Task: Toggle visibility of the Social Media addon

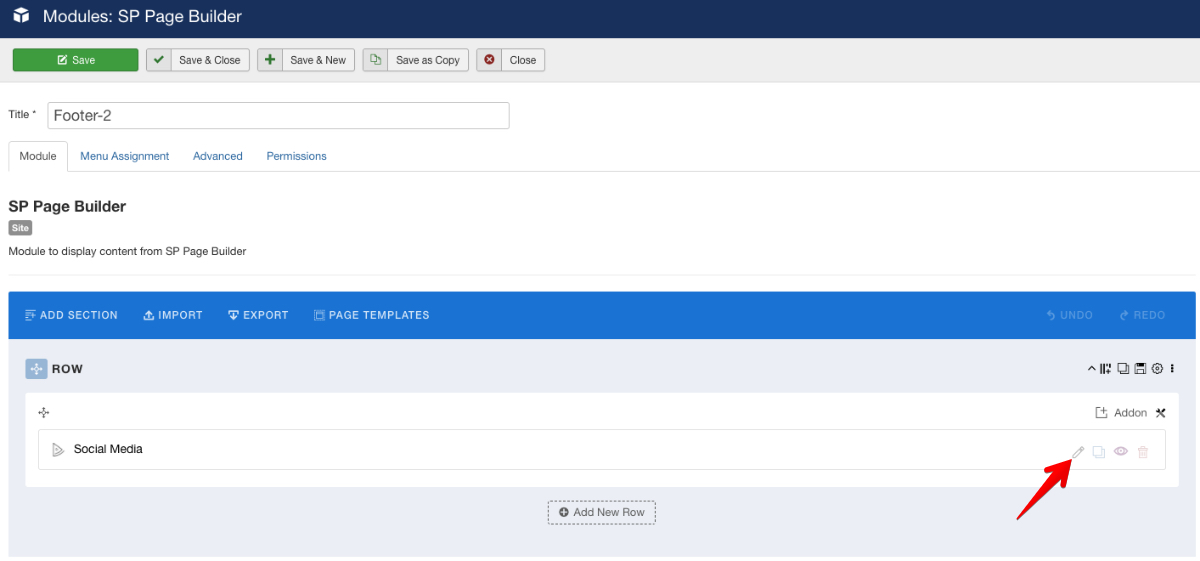Action: tap(1121, 452)
